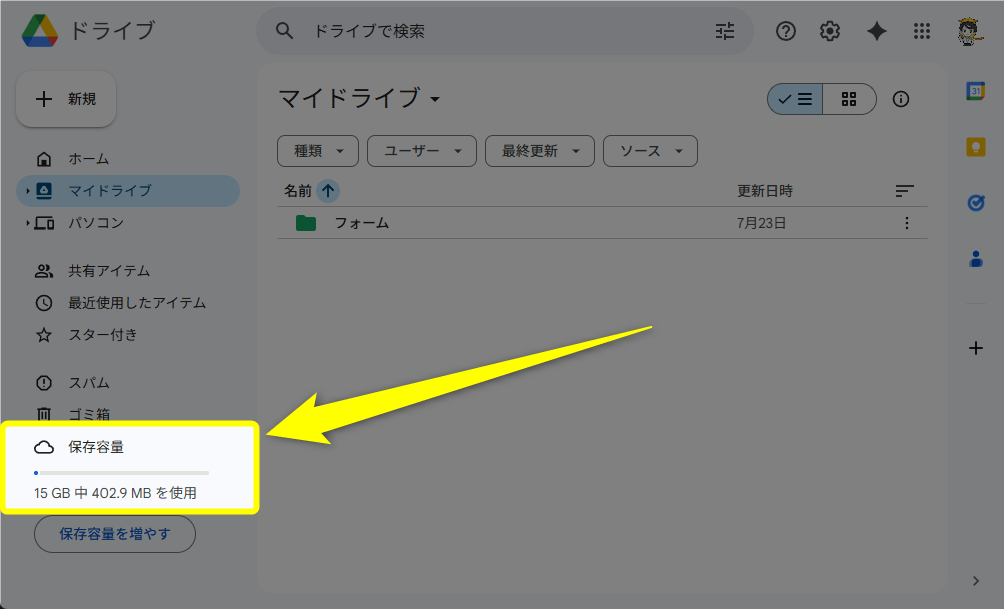This screenshot has width=1004, height=609.
Task: Toggle the name column sort direction arrow
Action: click(x=328, y=190)
